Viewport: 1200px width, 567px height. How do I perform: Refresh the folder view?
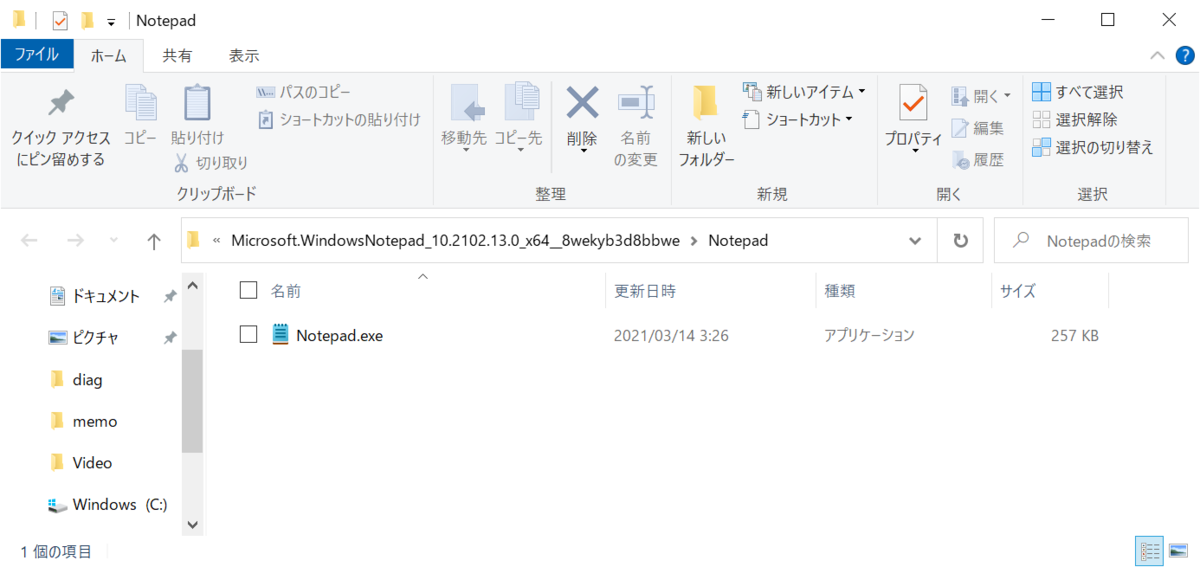coord(961,241)
